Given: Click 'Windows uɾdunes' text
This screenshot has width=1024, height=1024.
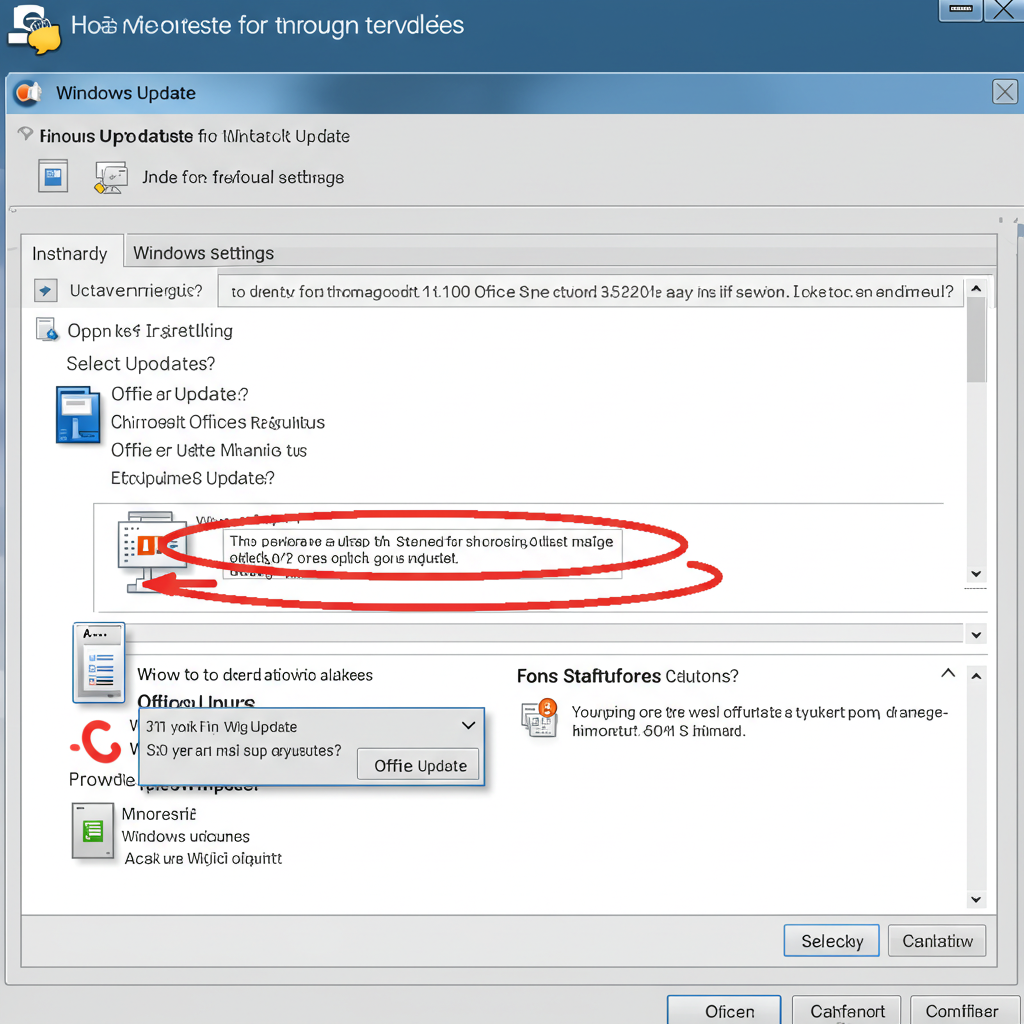Looking at the screenshot, I should [185, 837].
